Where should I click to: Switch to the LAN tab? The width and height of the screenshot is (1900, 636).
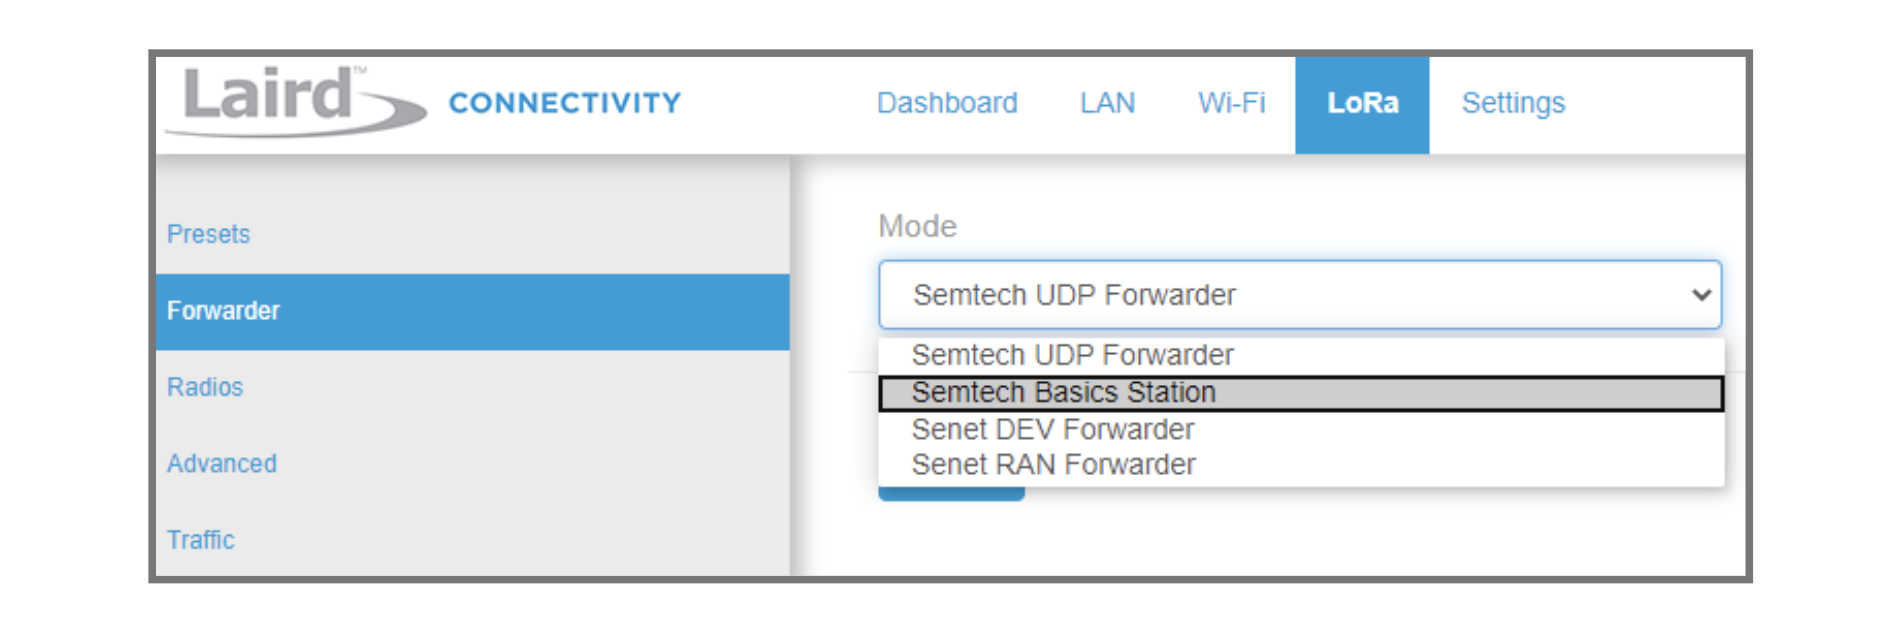tap(1107, 103)
